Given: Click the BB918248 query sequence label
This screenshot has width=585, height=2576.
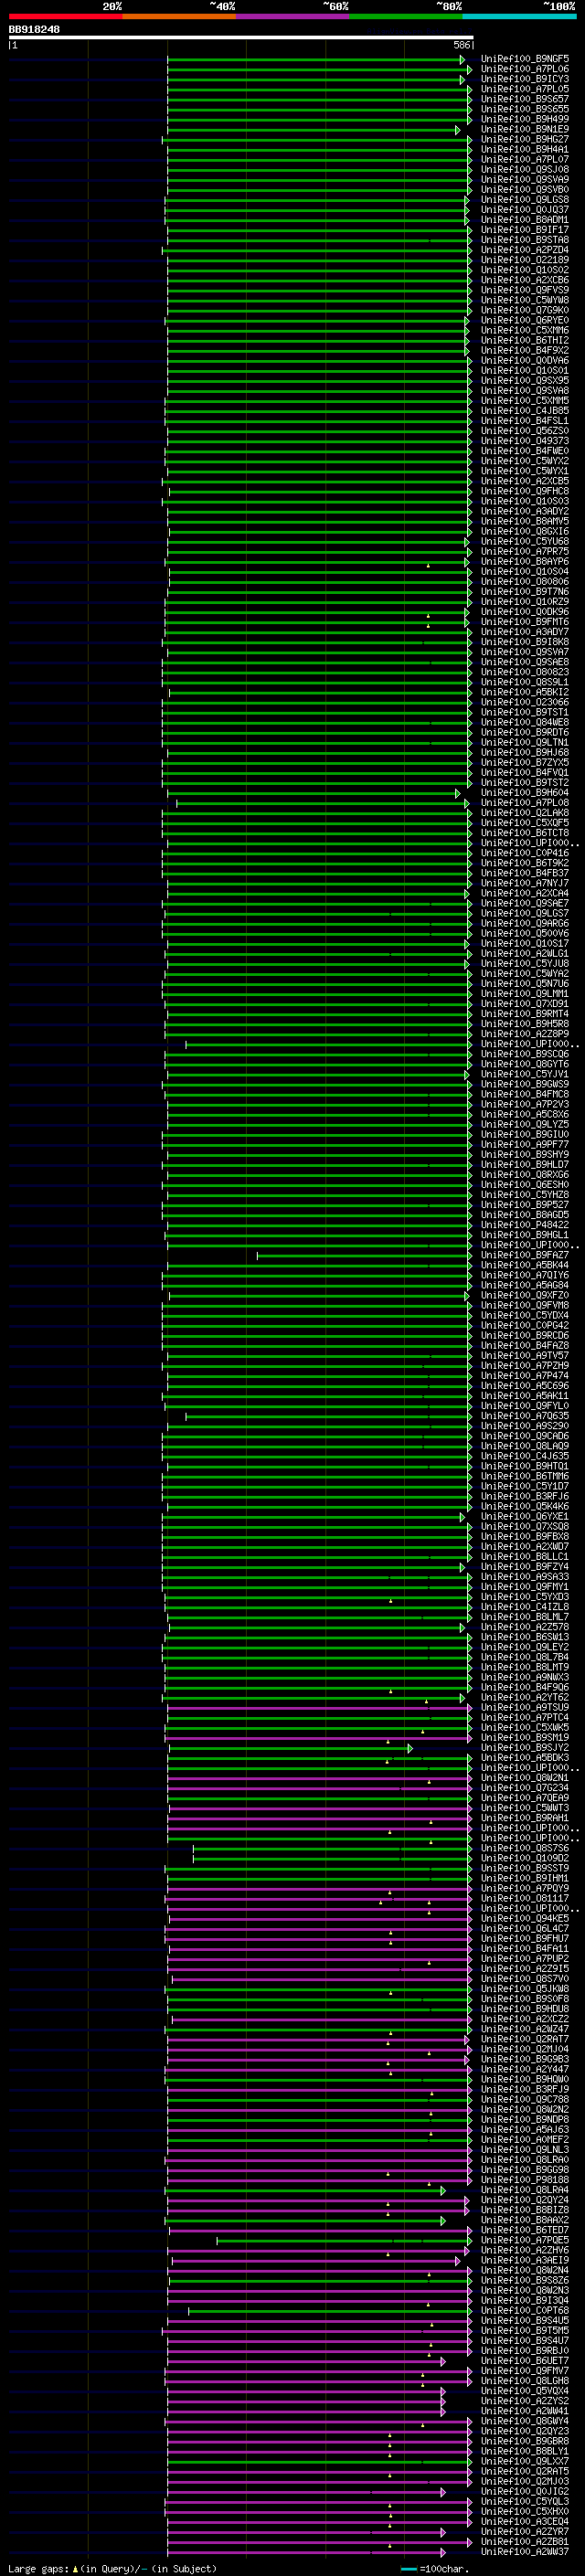Looking at the screenshot, I should pyautogui.click(x=34, y=30).
